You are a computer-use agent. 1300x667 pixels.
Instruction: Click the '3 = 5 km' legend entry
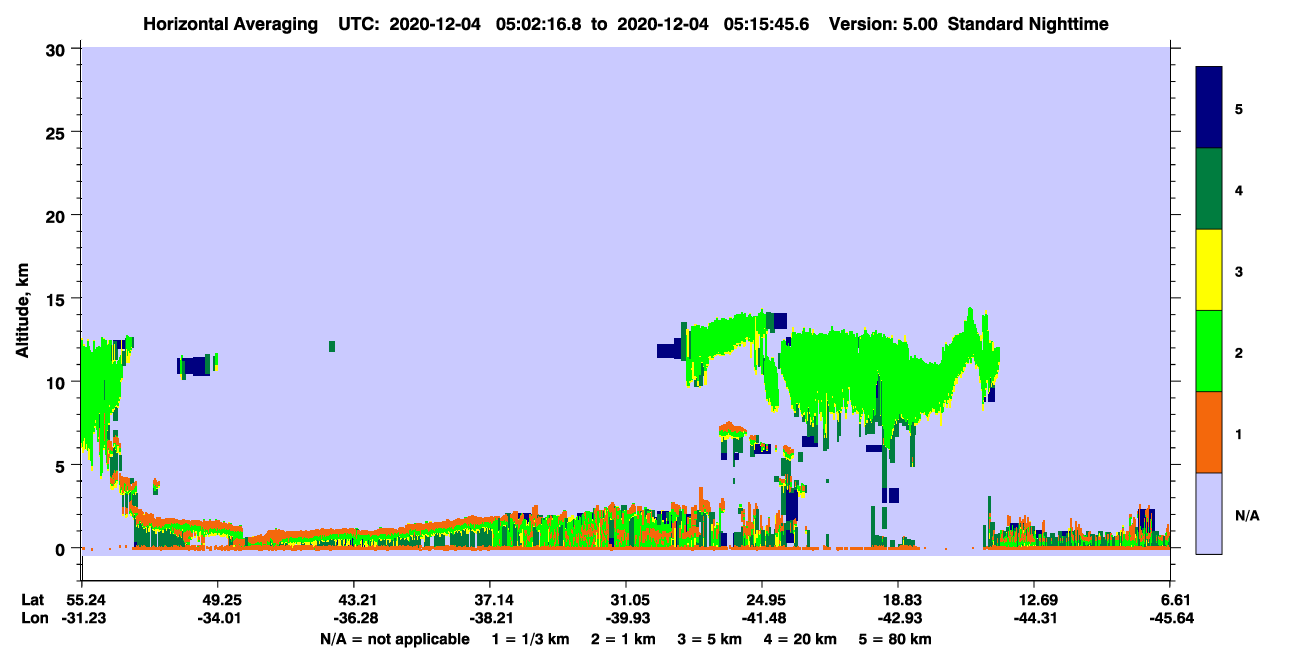(x=713, y=639)
